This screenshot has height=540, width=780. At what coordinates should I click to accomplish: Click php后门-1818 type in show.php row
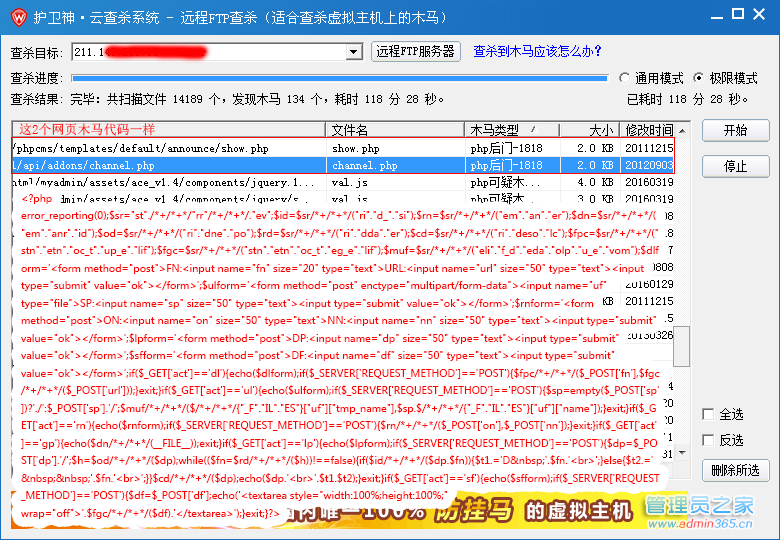(506, 148)
